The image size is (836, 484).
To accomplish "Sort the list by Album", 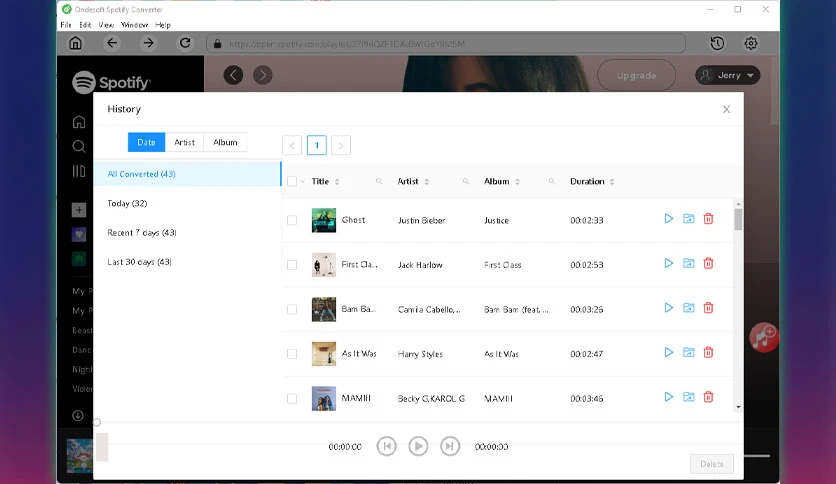I will point(517,182).
